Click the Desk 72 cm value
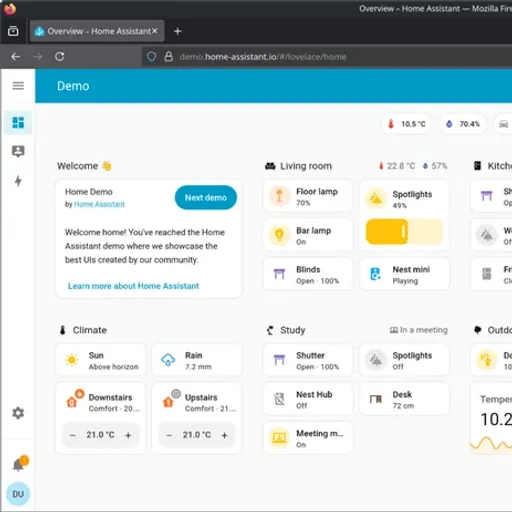The width and height of the screenshot is (512, 512). 403,406
